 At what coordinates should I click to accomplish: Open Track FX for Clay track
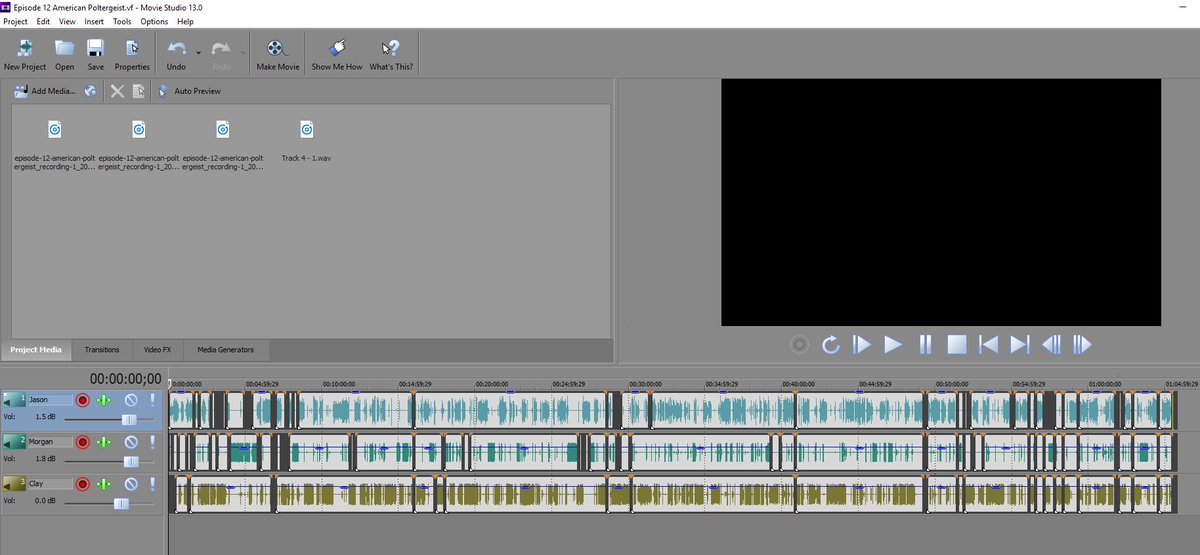pyautogui.click(x=104, y=484)
